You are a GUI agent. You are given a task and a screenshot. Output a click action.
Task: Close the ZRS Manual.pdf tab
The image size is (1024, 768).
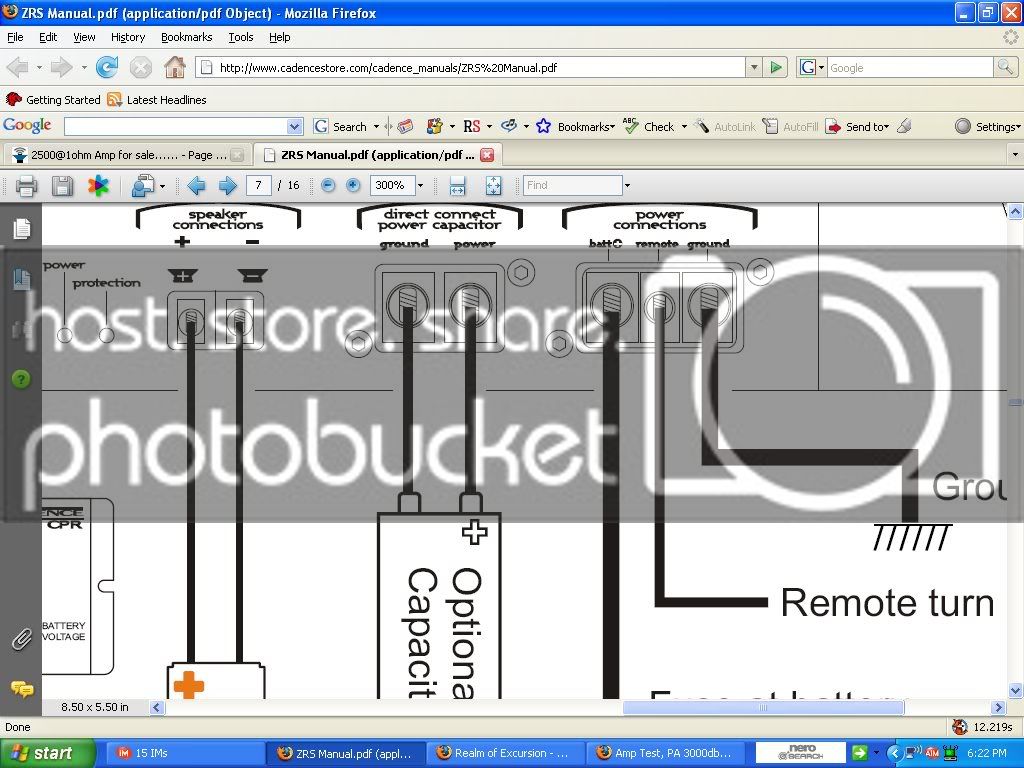pos(487,155)
